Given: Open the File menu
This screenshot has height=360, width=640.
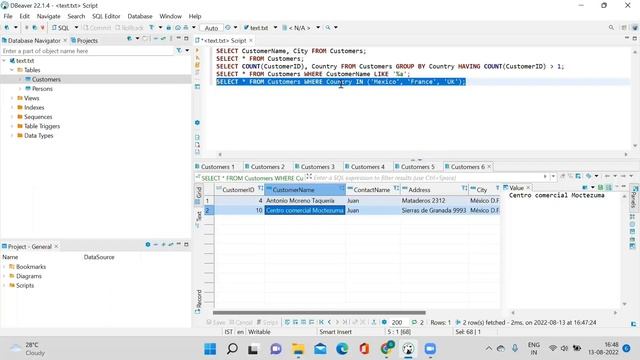Looking at the screenshot, I should (x=8, y=16).
